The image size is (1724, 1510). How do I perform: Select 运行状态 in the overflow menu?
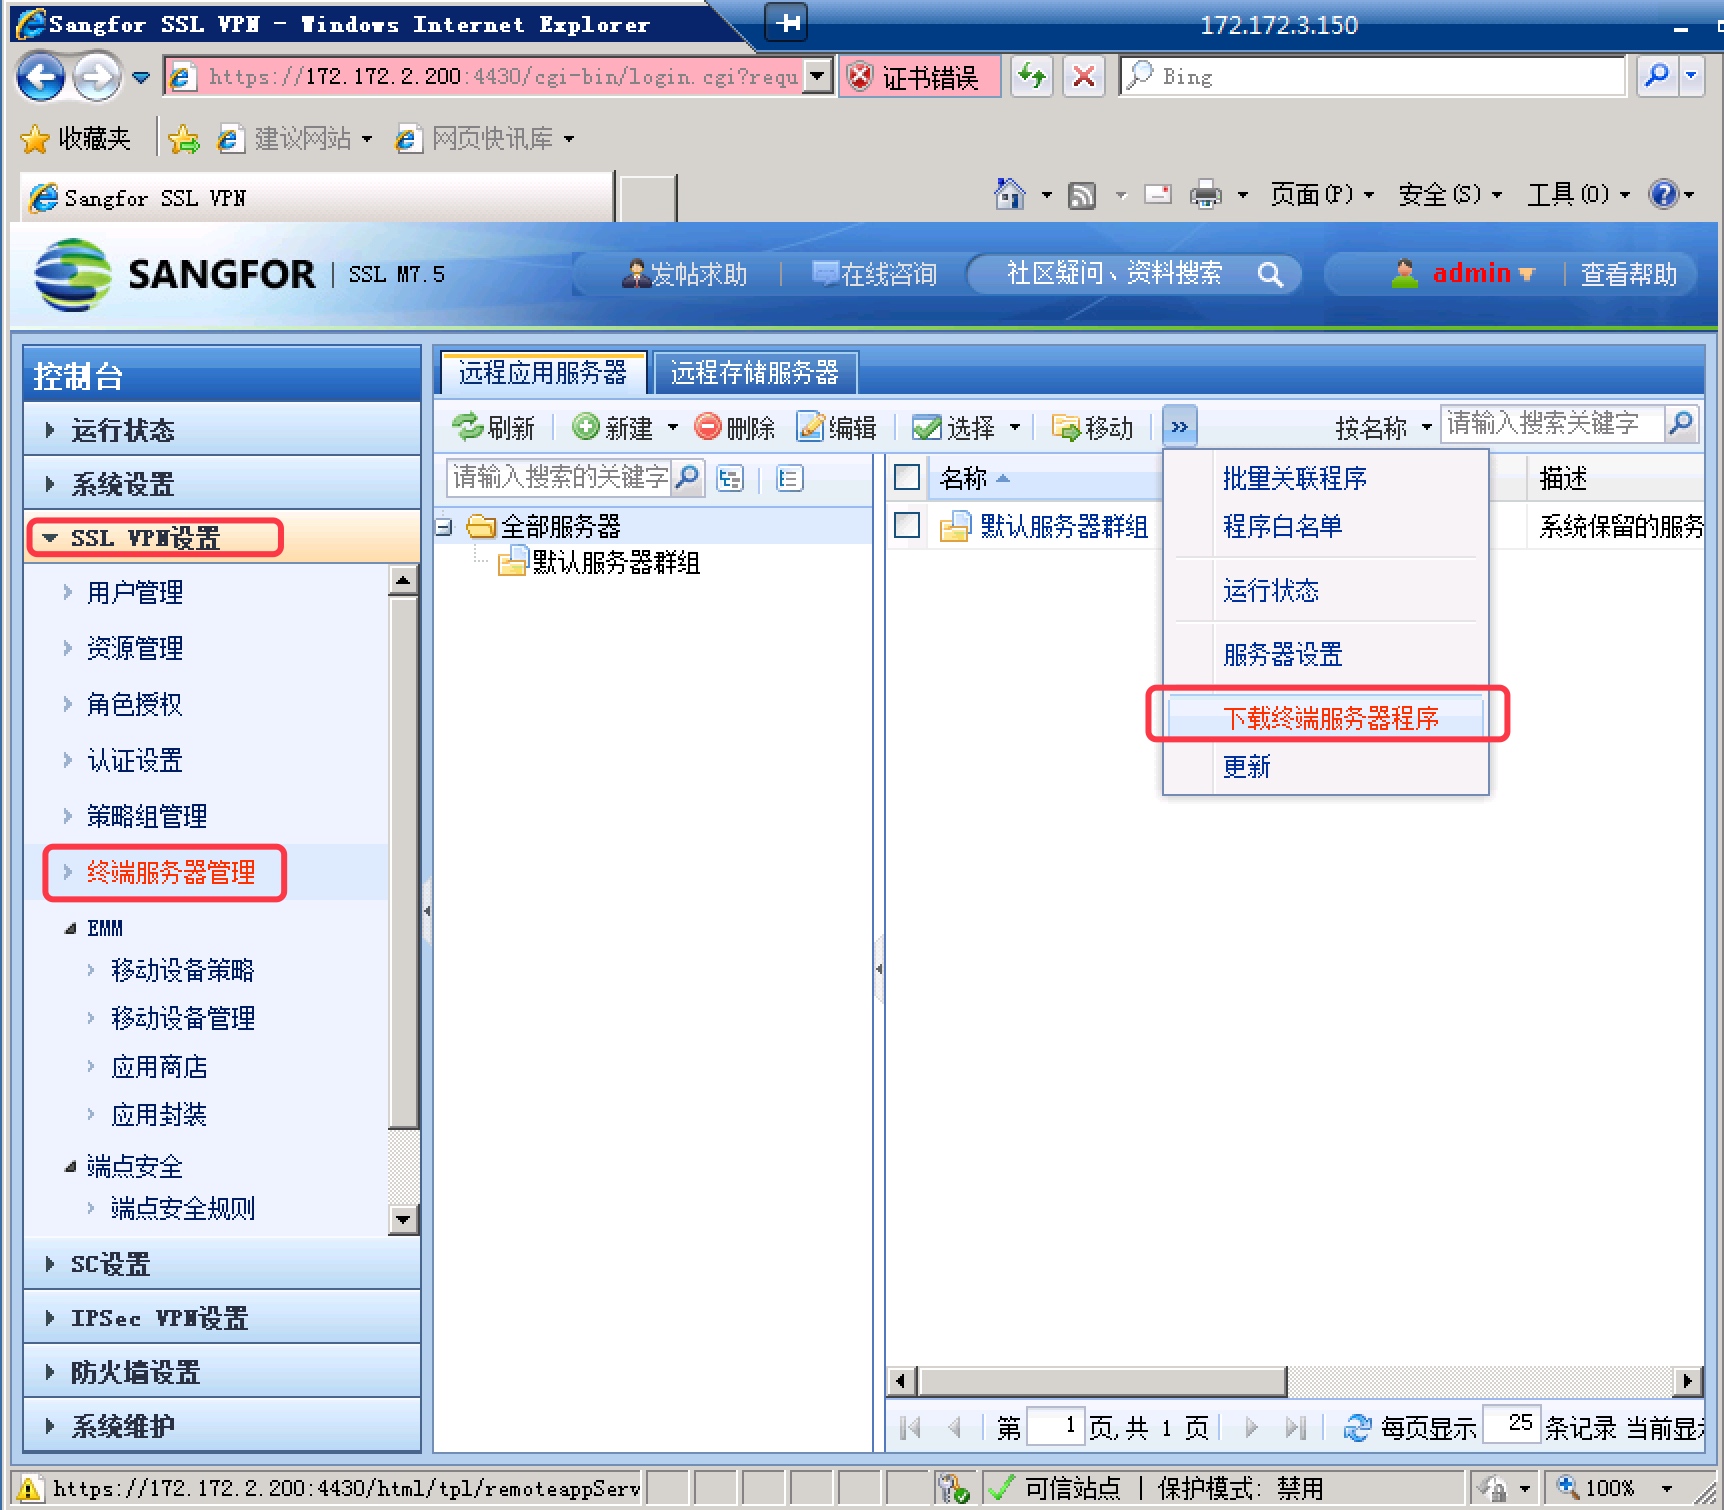[1270, 591]
